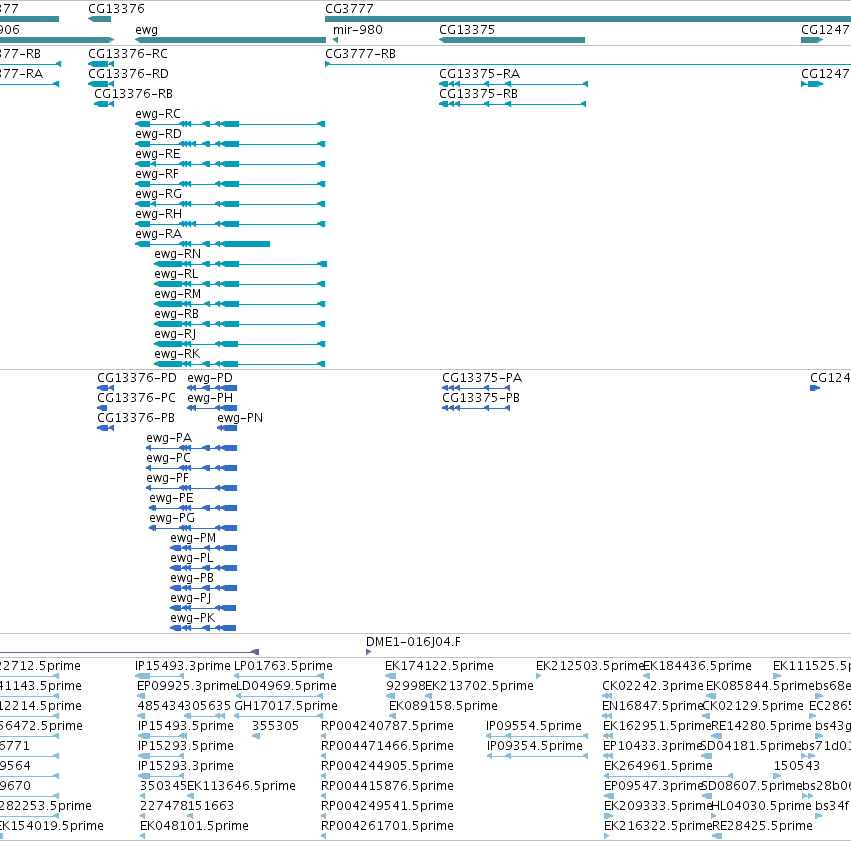Click the ewg-RB transcript label
851x841 pixels.
pos(176,314)
